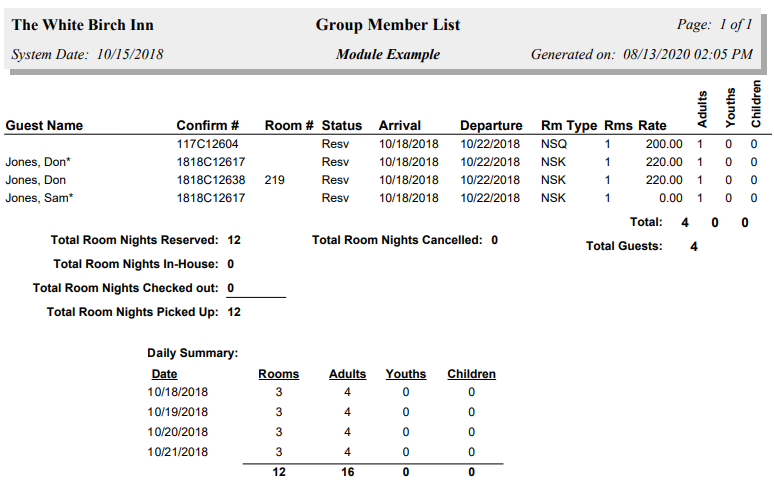Screen dimensions: 774x501
Task: Select the 10/20/2018 row in Daily Summary
Action: point(178,432)
